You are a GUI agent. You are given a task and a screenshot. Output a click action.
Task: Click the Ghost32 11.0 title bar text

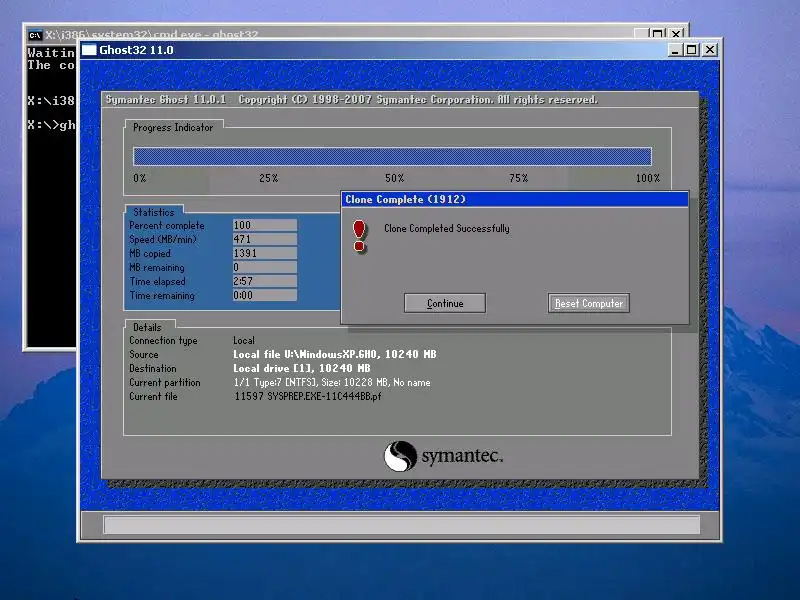click(x=136, y=50)
